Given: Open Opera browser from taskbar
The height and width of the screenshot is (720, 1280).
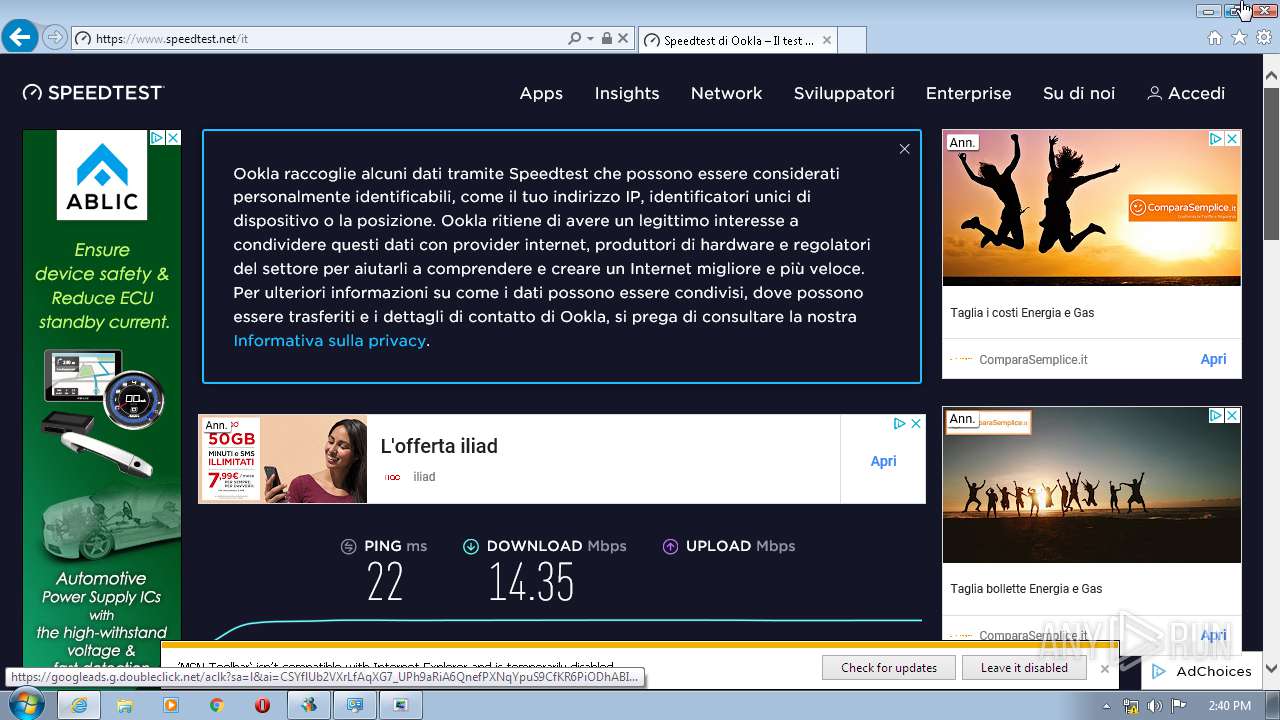Looking at the screenshot, I should pos(263,705).
